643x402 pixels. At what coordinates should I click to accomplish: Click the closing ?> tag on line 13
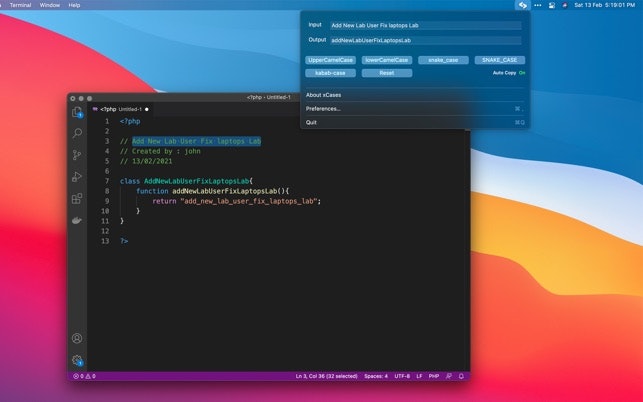point(124,241)
